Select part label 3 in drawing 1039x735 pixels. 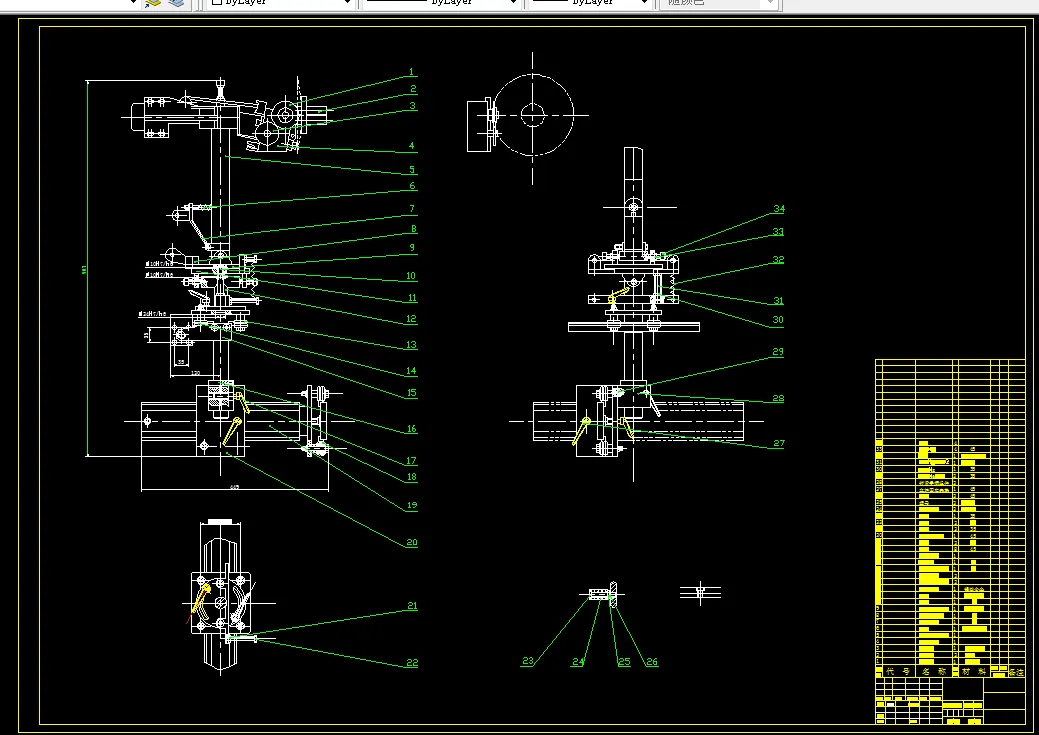coord(412,105)
